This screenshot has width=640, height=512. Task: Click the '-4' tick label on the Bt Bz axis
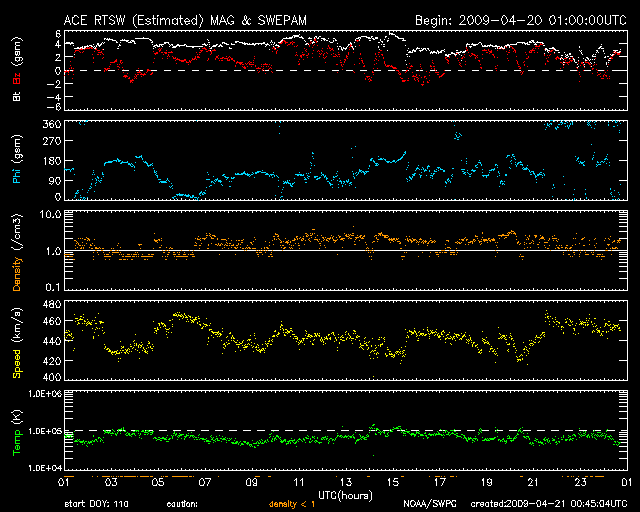point(54,97)
